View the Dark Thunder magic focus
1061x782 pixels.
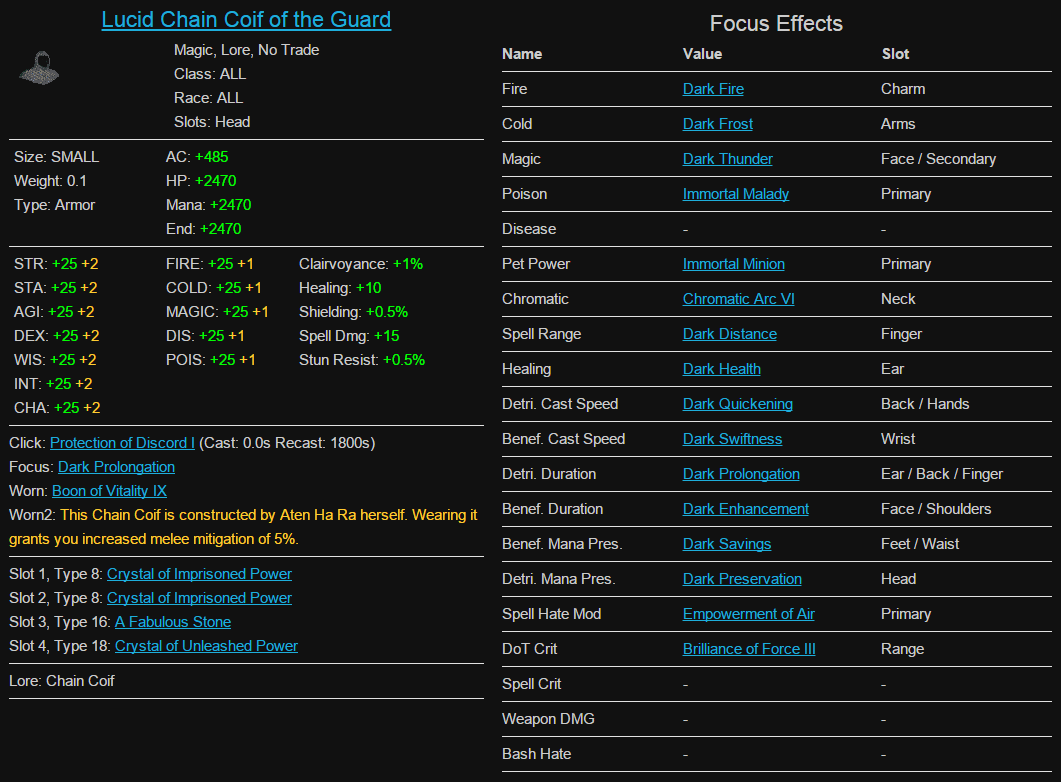coord(728,159)
